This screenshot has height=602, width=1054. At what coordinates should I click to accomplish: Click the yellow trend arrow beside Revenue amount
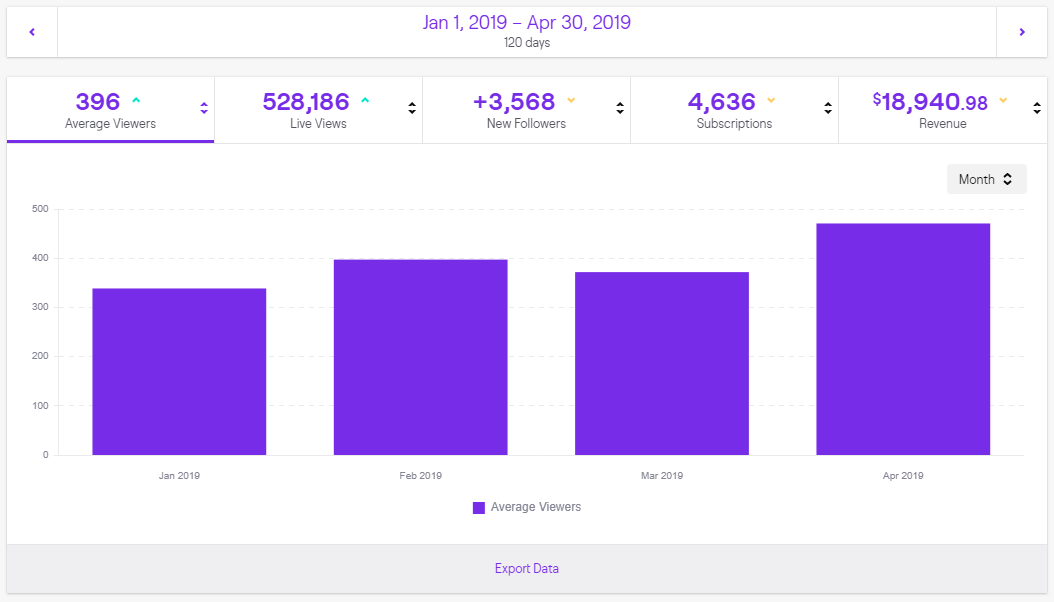pos(1003,101)
